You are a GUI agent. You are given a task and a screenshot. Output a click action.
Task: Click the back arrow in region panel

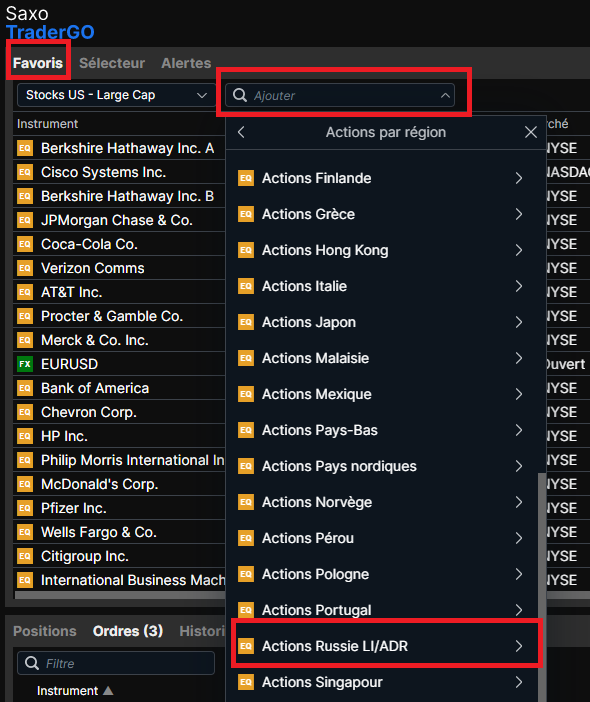tap(241, 132)
